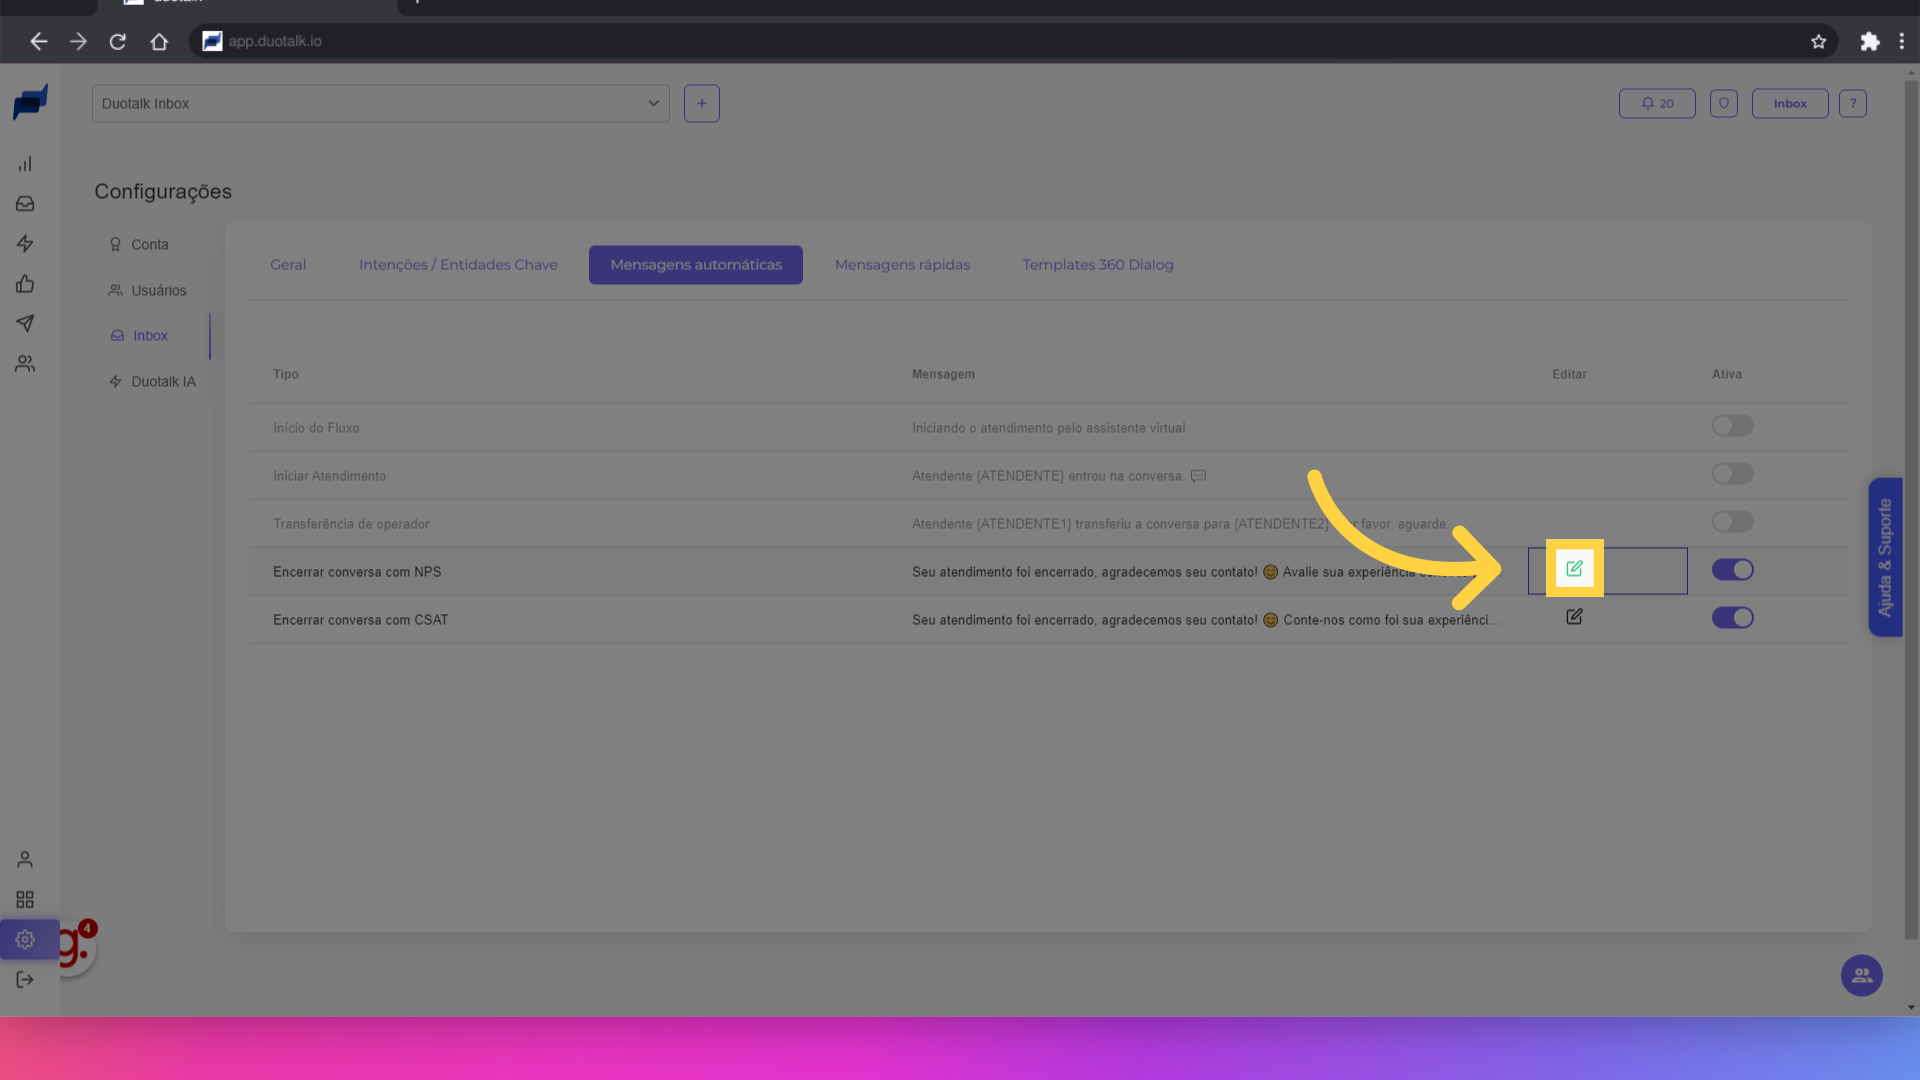Click edit icon for Encerrar conversa com CSAT

point(1574,617)
